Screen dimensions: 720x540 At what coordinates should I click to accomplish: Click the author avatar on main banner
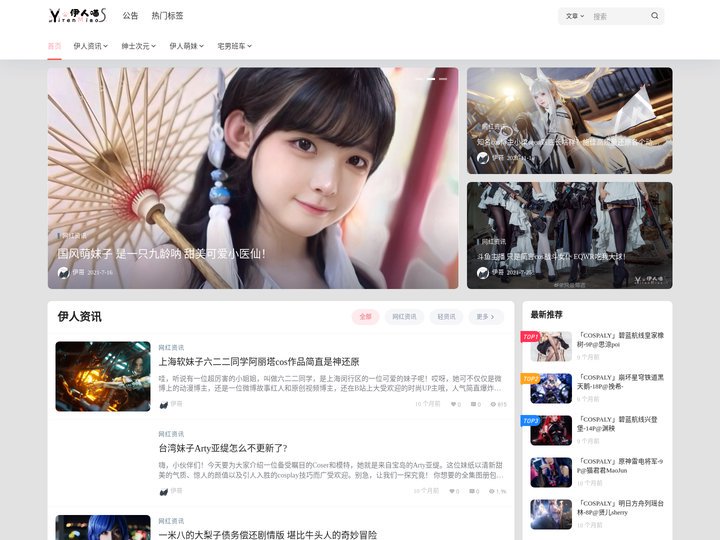pyautogui.click(x=63, y=272)
